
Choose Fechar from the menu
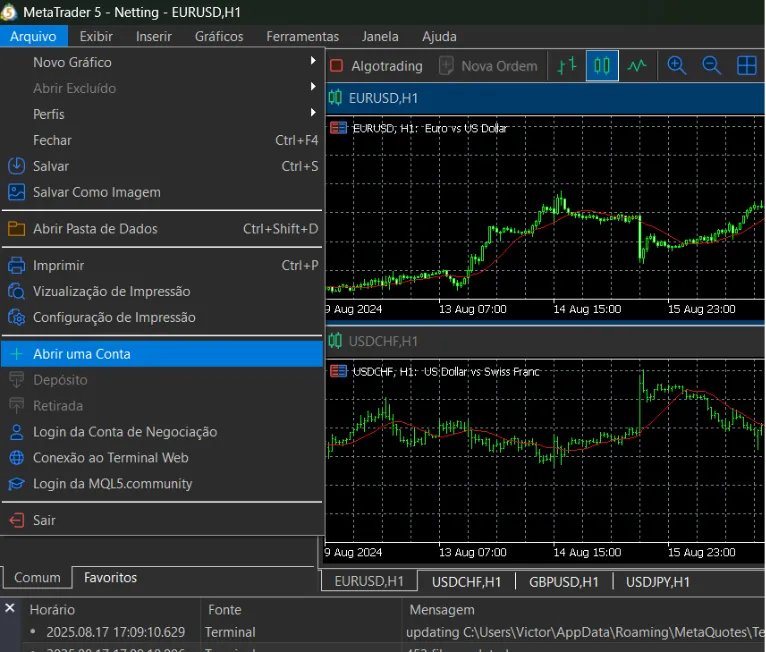point(162,140)
